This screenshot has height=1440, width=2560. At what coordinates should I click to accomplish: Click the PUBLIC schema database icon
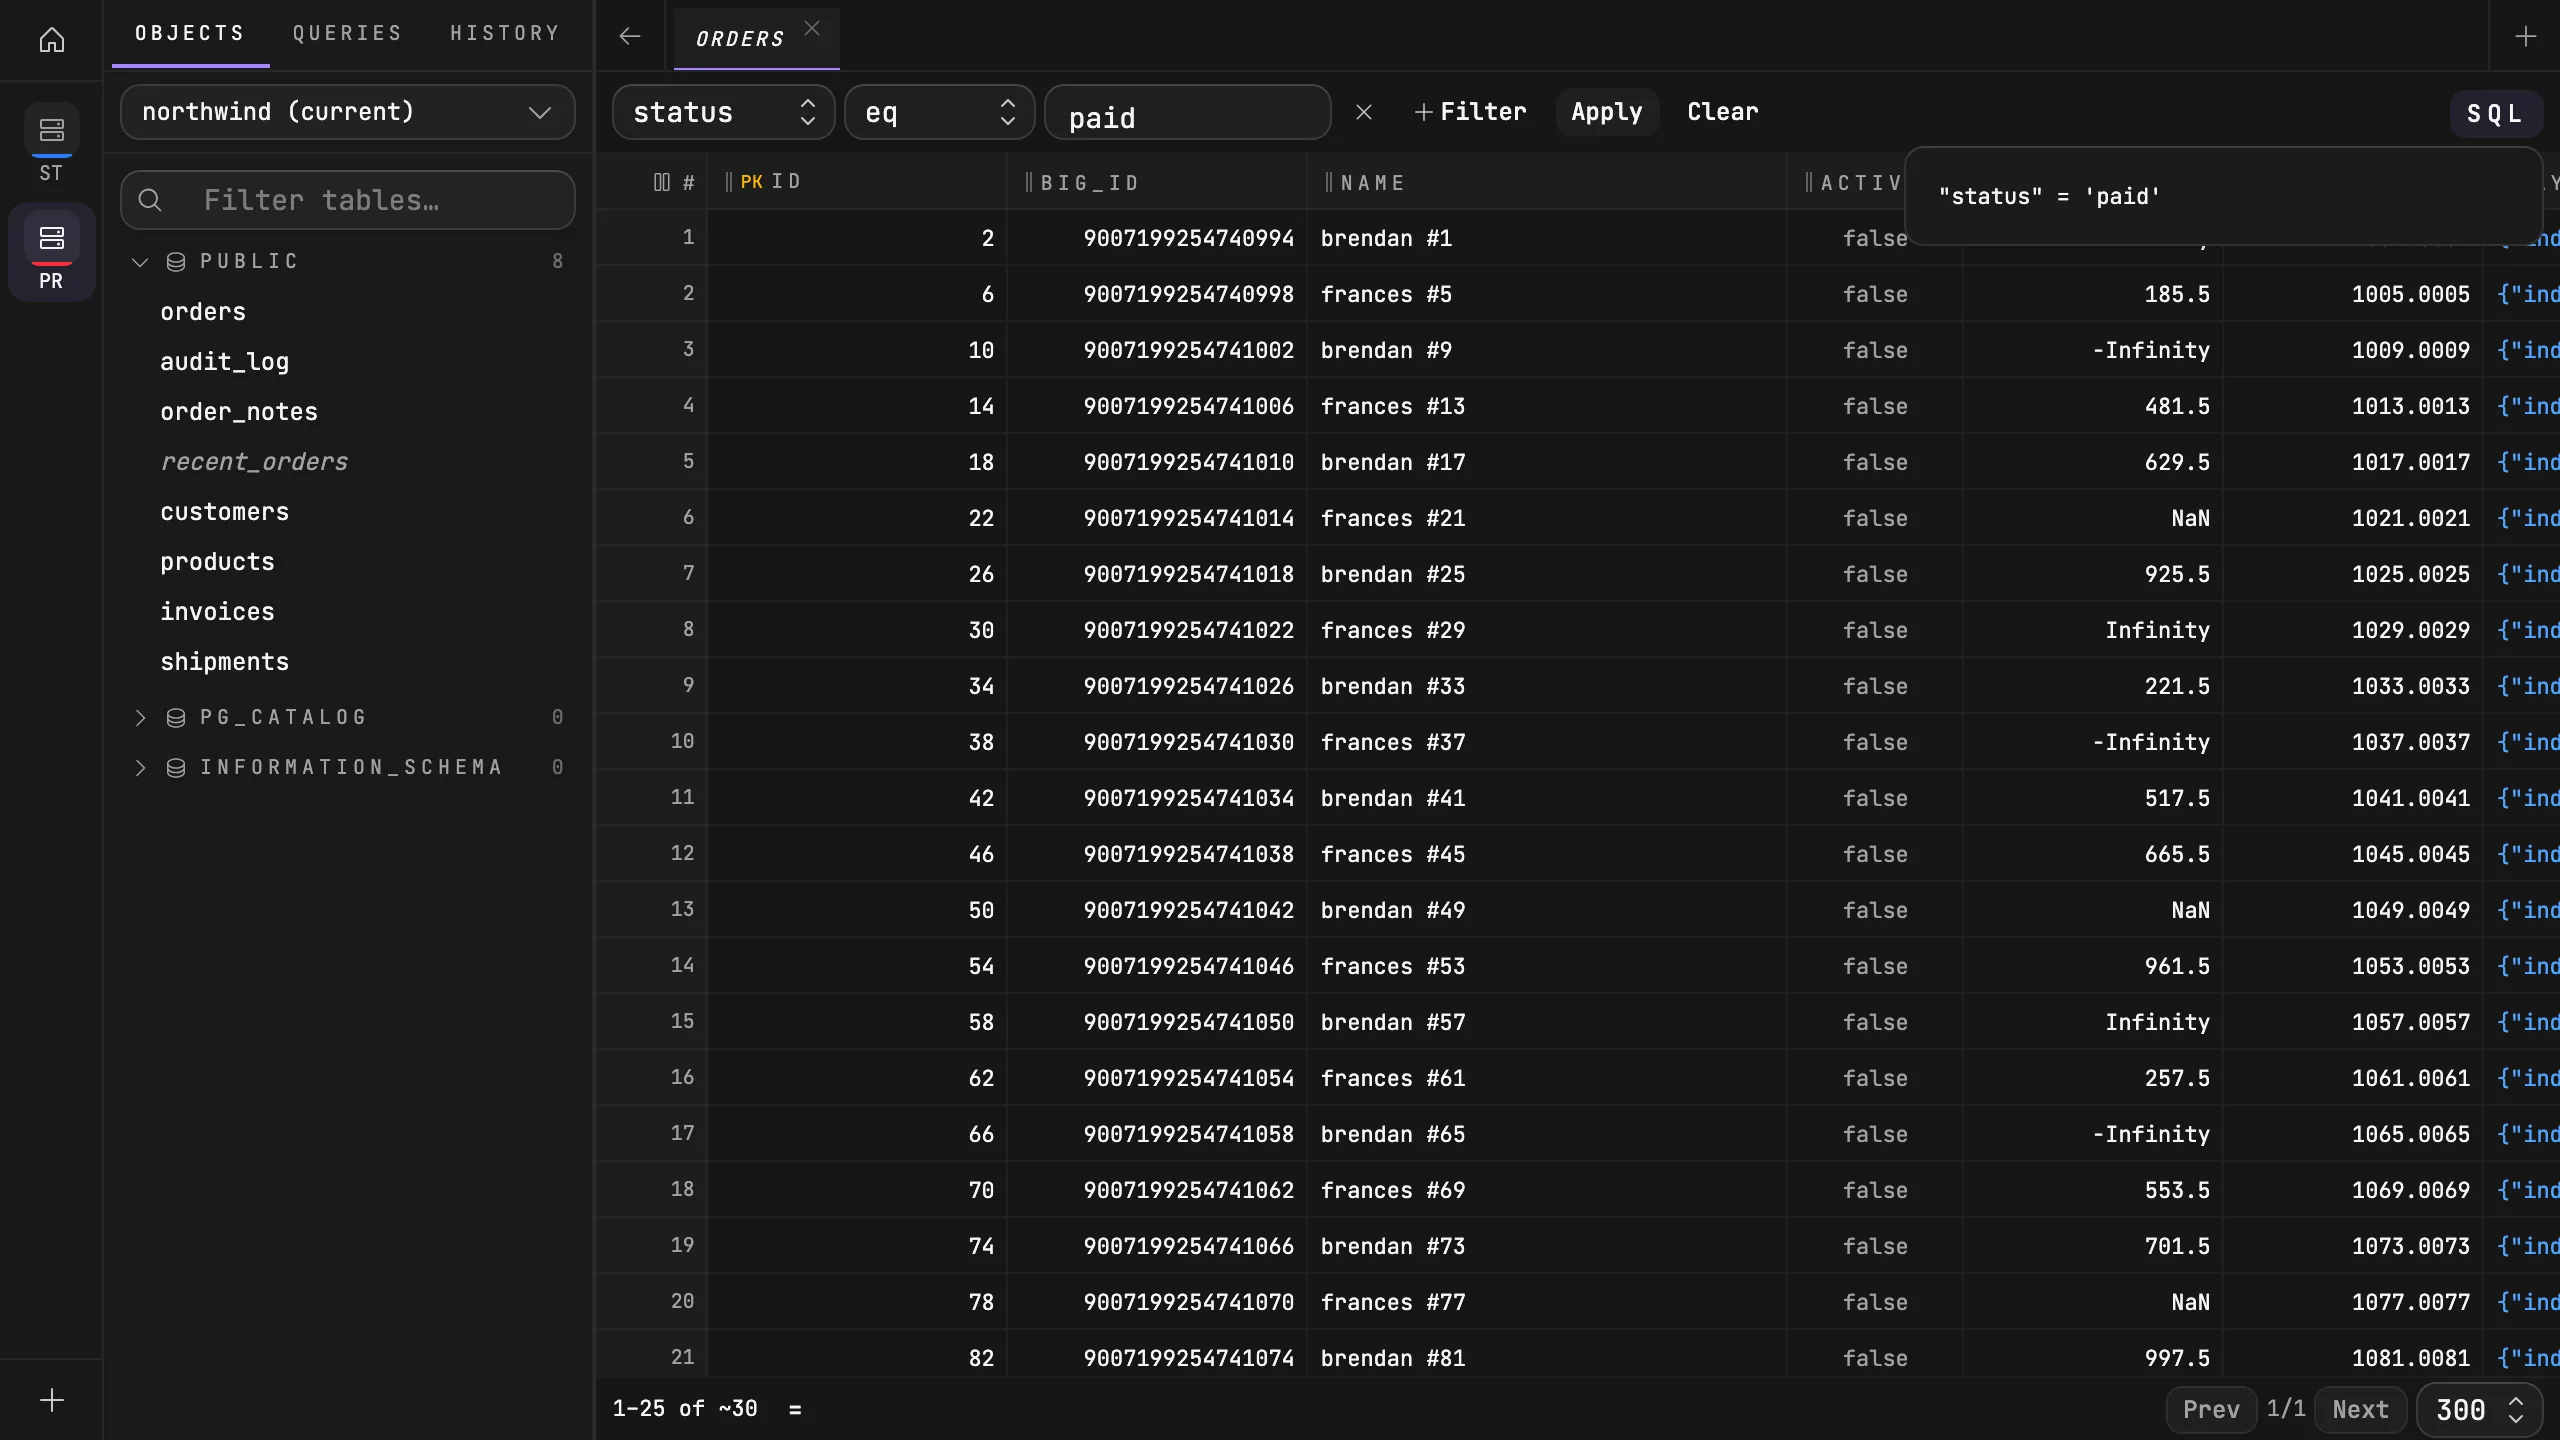click(176, 262)
